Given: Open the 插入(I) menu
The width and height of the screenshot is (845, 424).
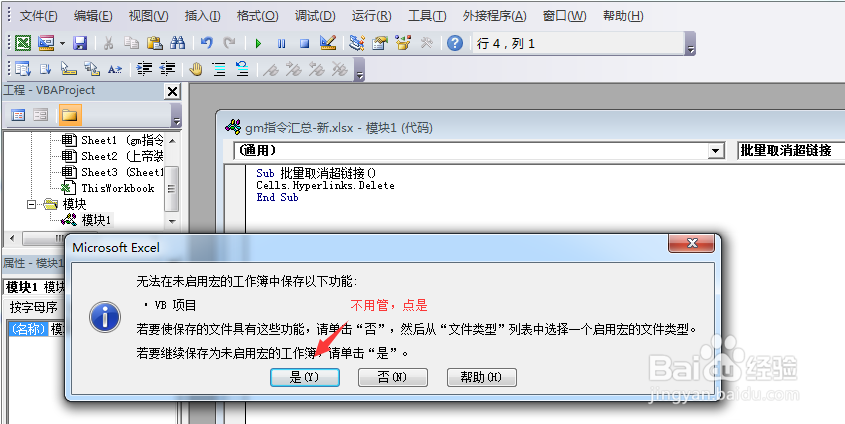Looking at the screenshot, I should (x=203, y=16).
